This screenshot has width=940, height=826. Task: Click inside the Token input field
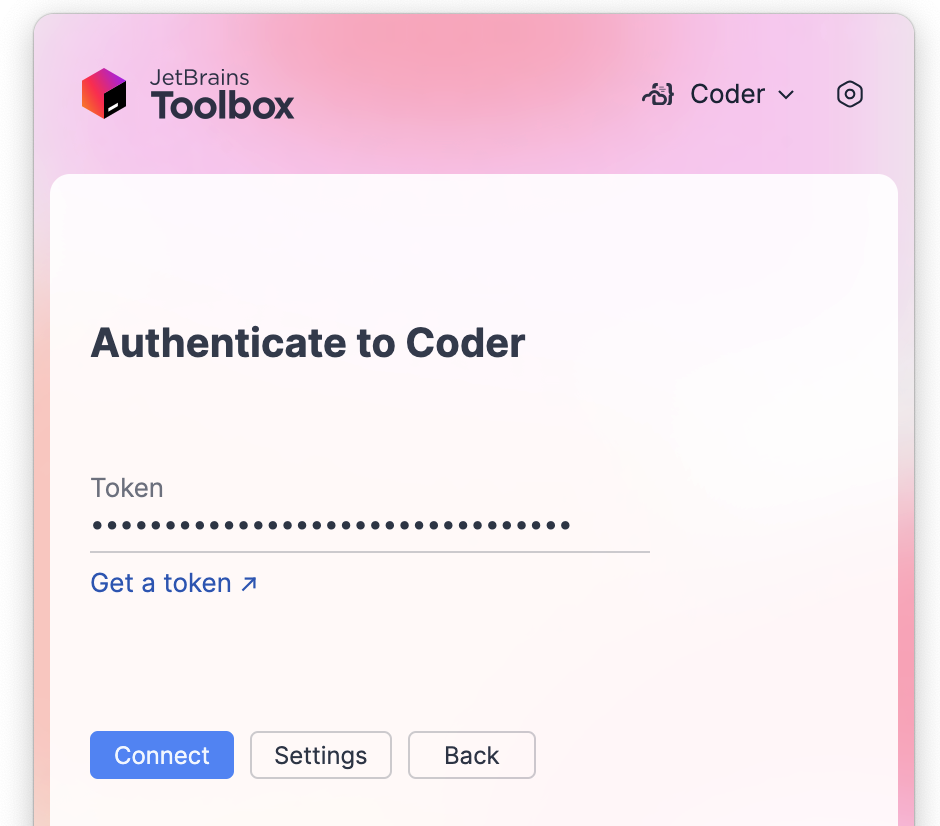370,525
